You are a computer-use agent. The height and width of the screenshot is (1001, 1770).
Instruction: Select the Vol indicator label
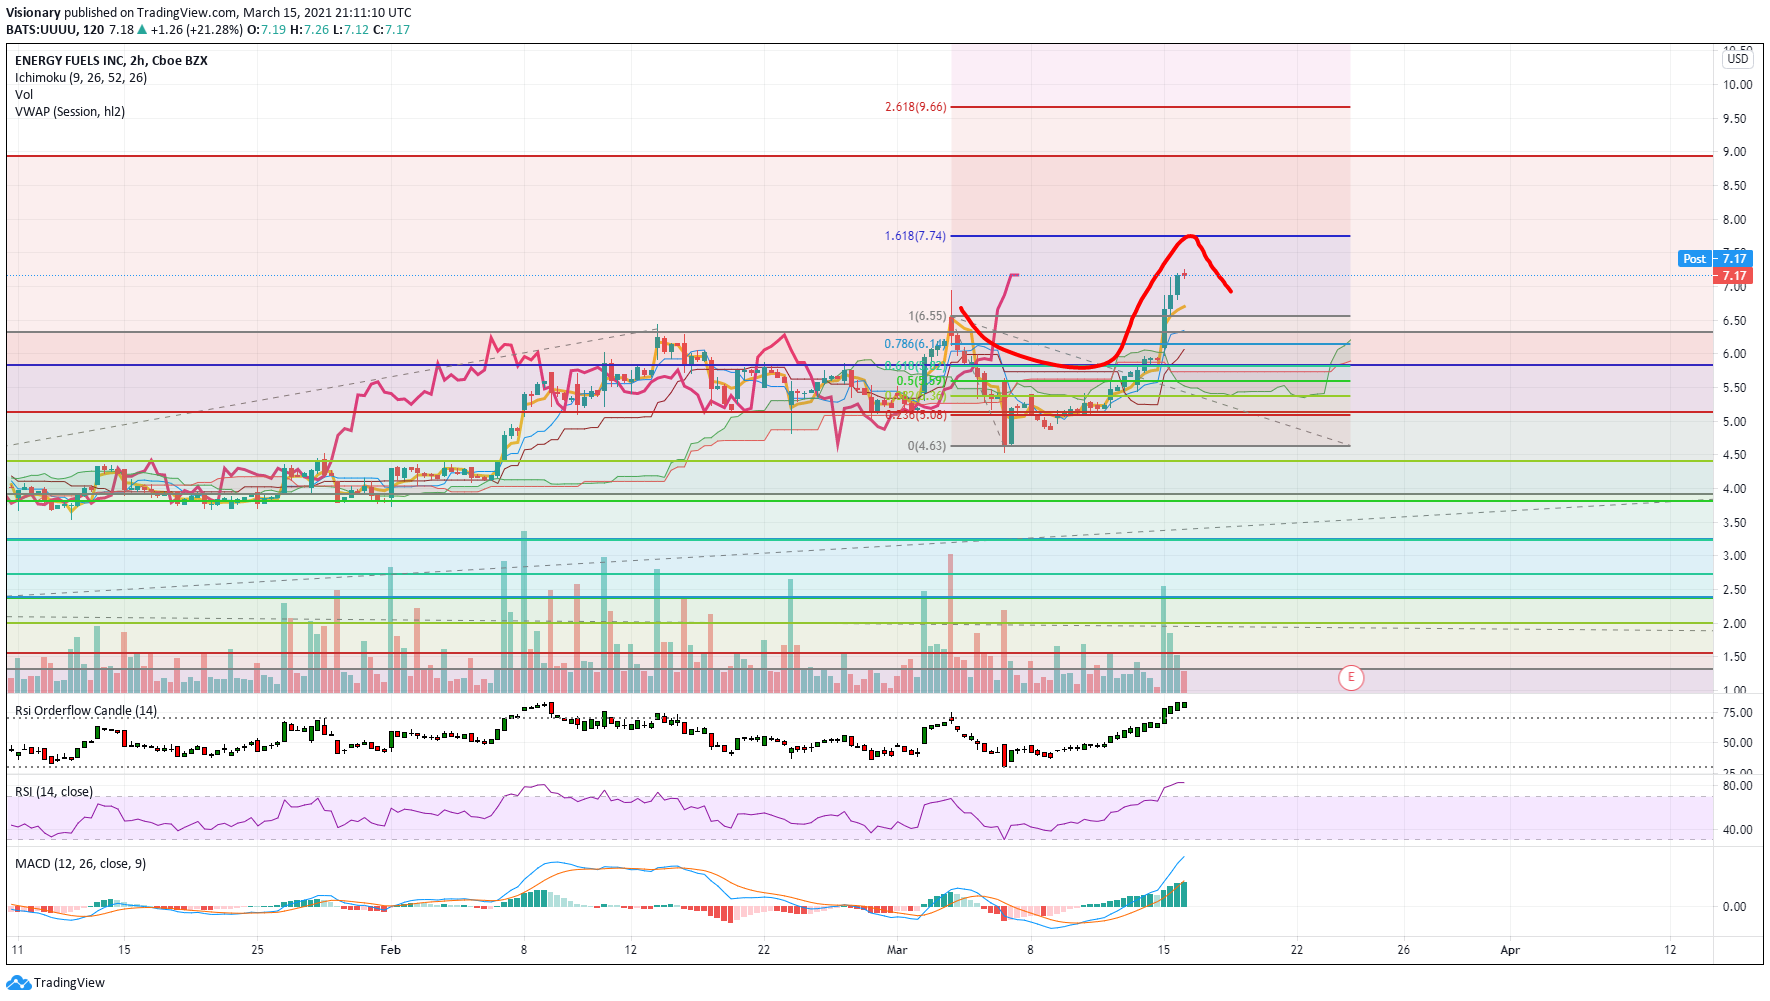click(x=24, y=95)
